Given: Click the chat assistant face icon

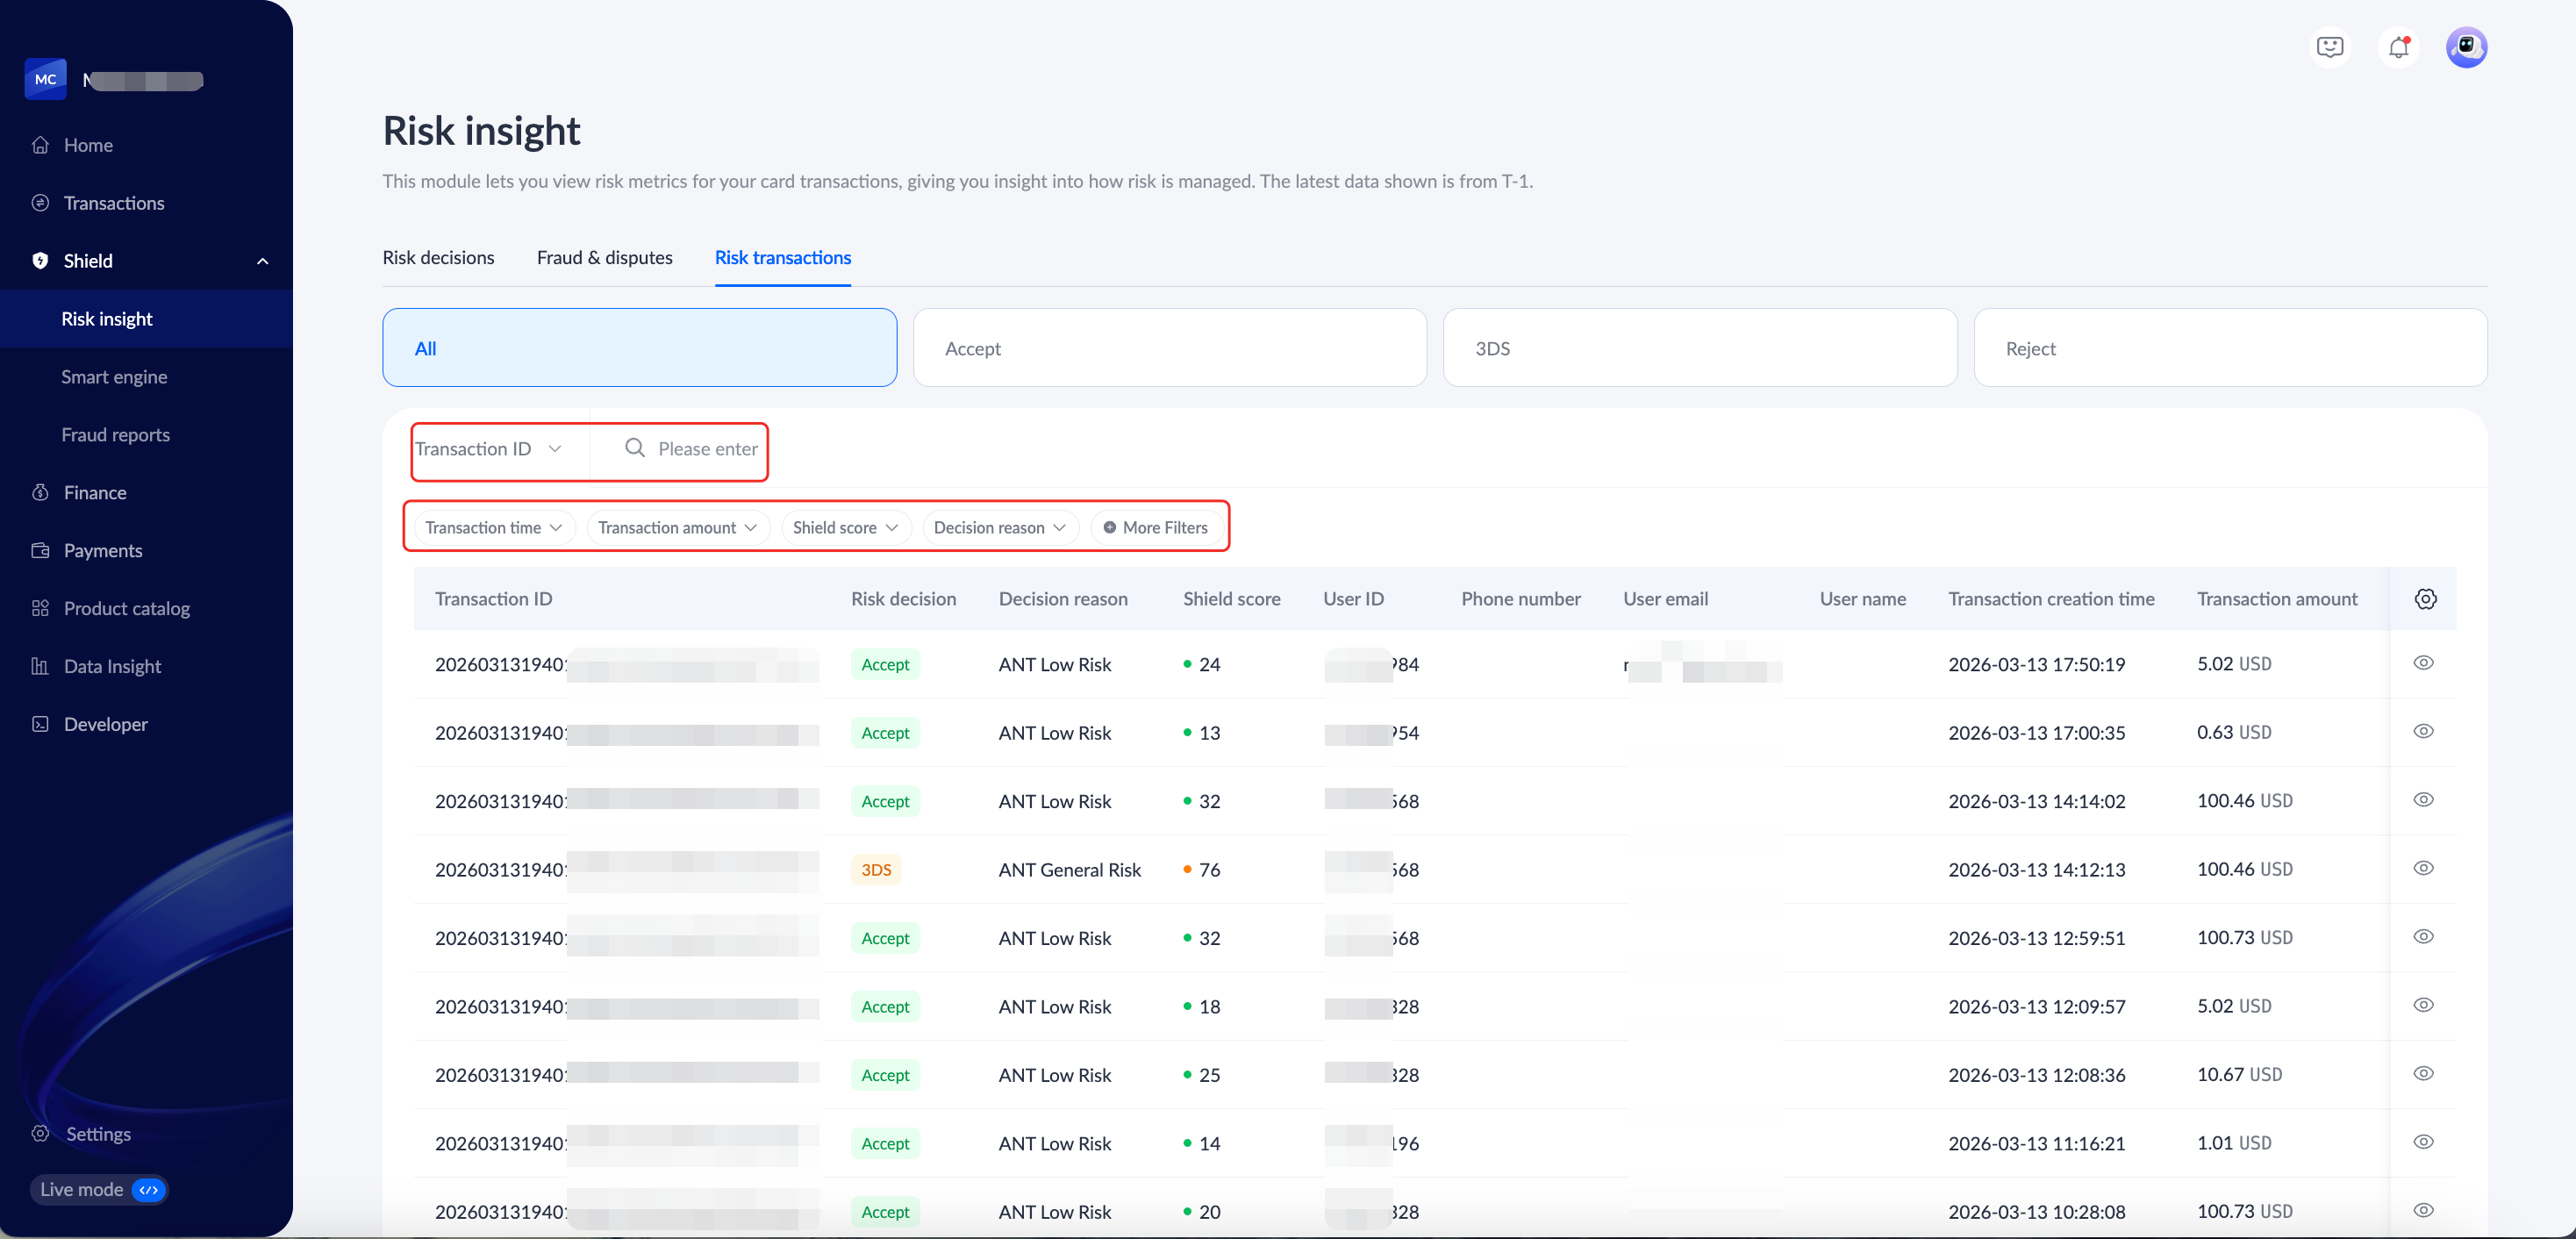Looking at the screenshot, I should [2329, 47].
